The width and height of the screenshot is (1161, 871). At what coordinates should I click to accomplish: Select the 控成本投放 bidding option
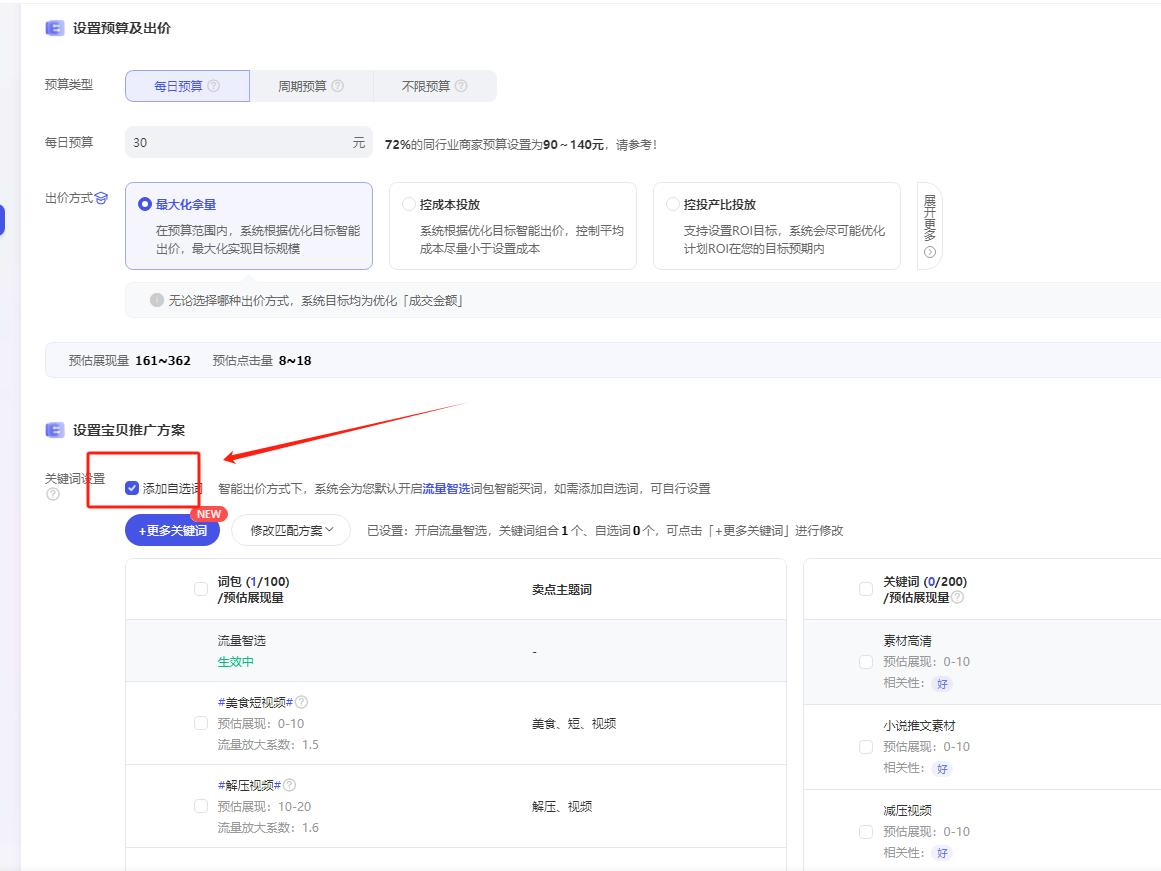pyautogui.click(x=409, y=203)
